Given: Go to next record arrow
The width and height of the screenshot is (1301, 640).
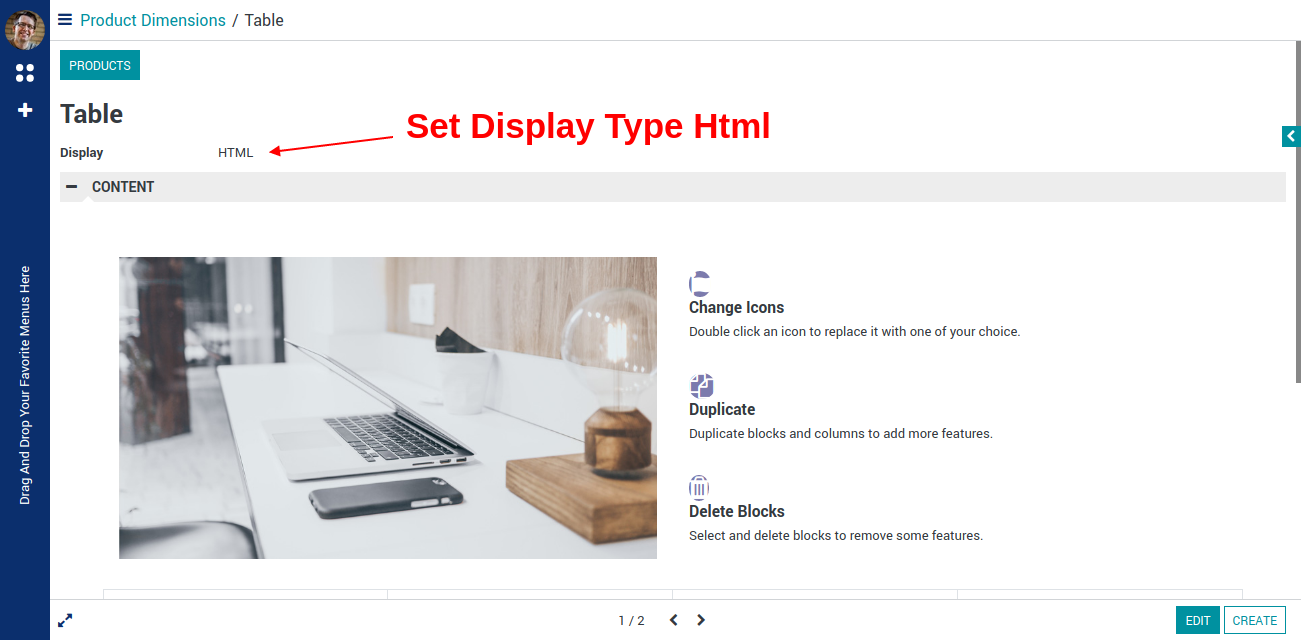Looking at the screenshot, I should 701,620.
